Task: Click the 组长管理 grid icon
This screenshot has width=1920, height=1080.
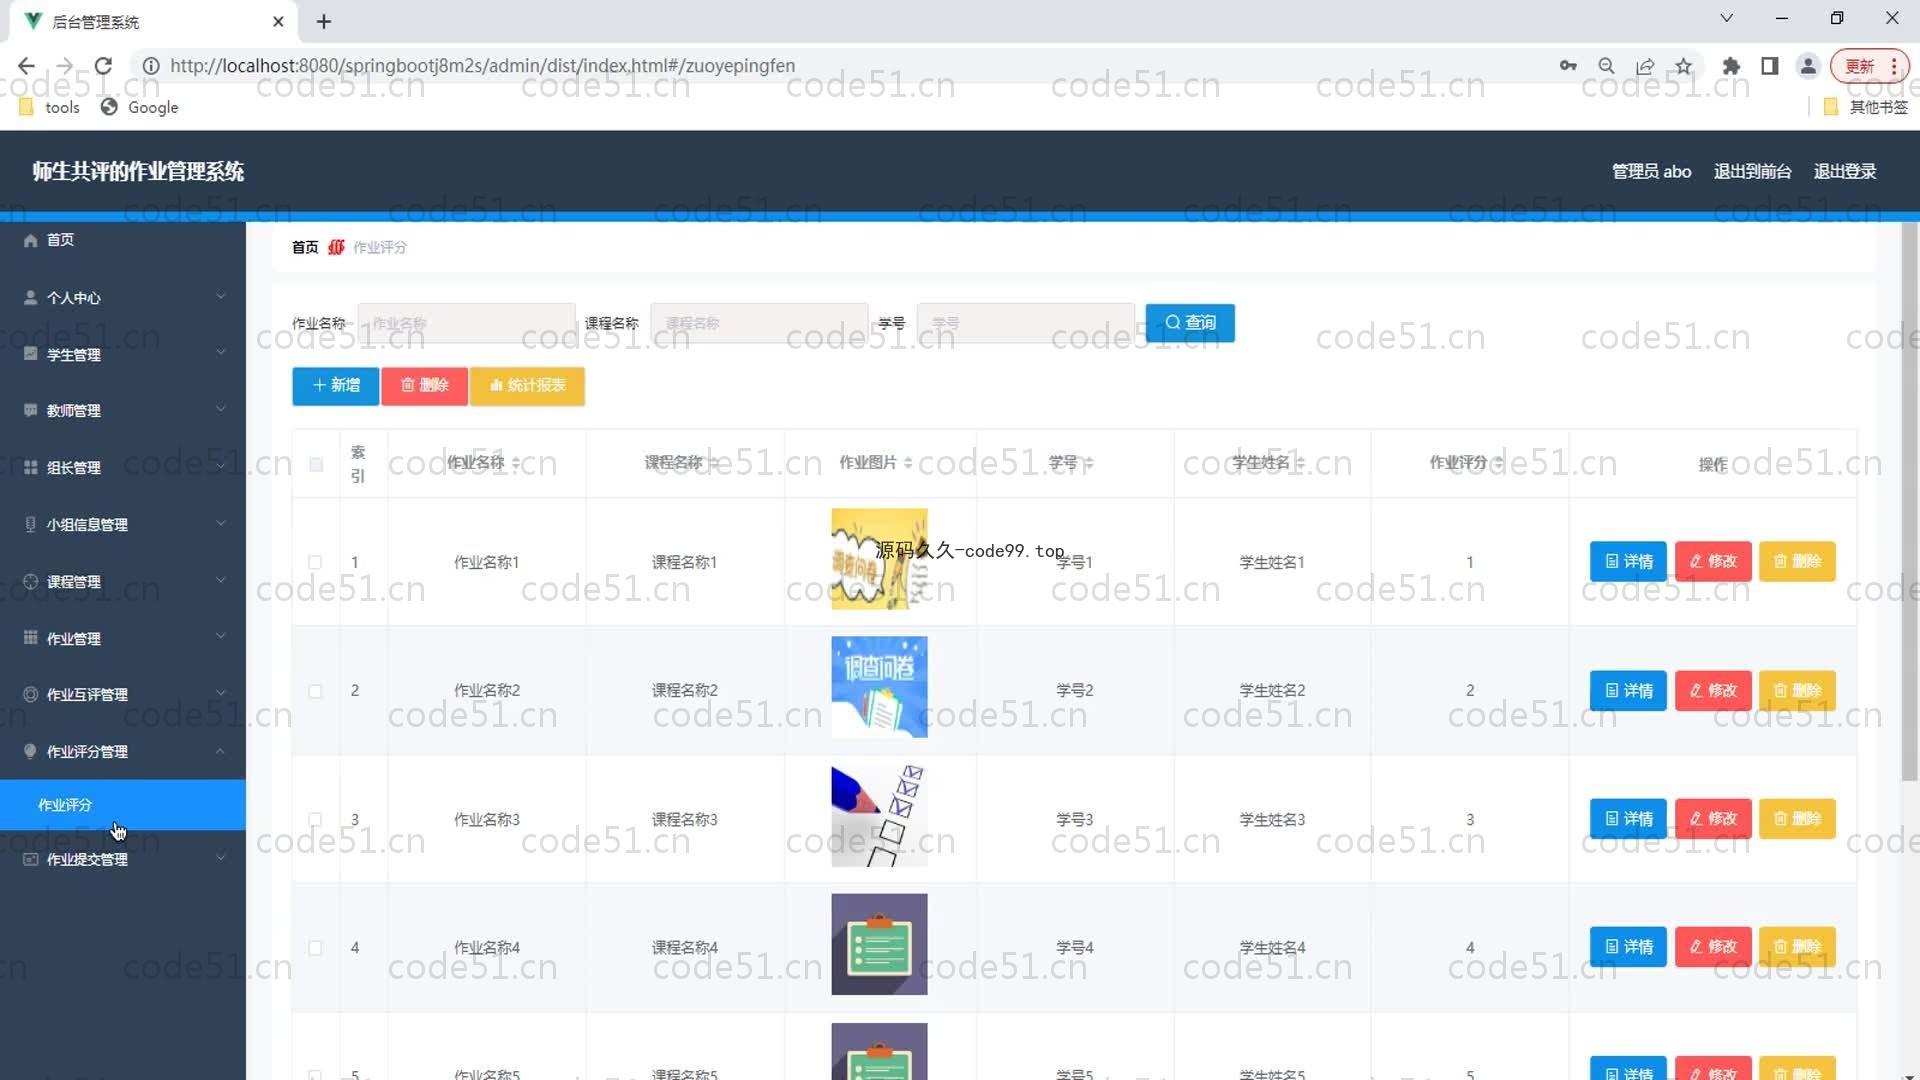Action: coord(30,467)
